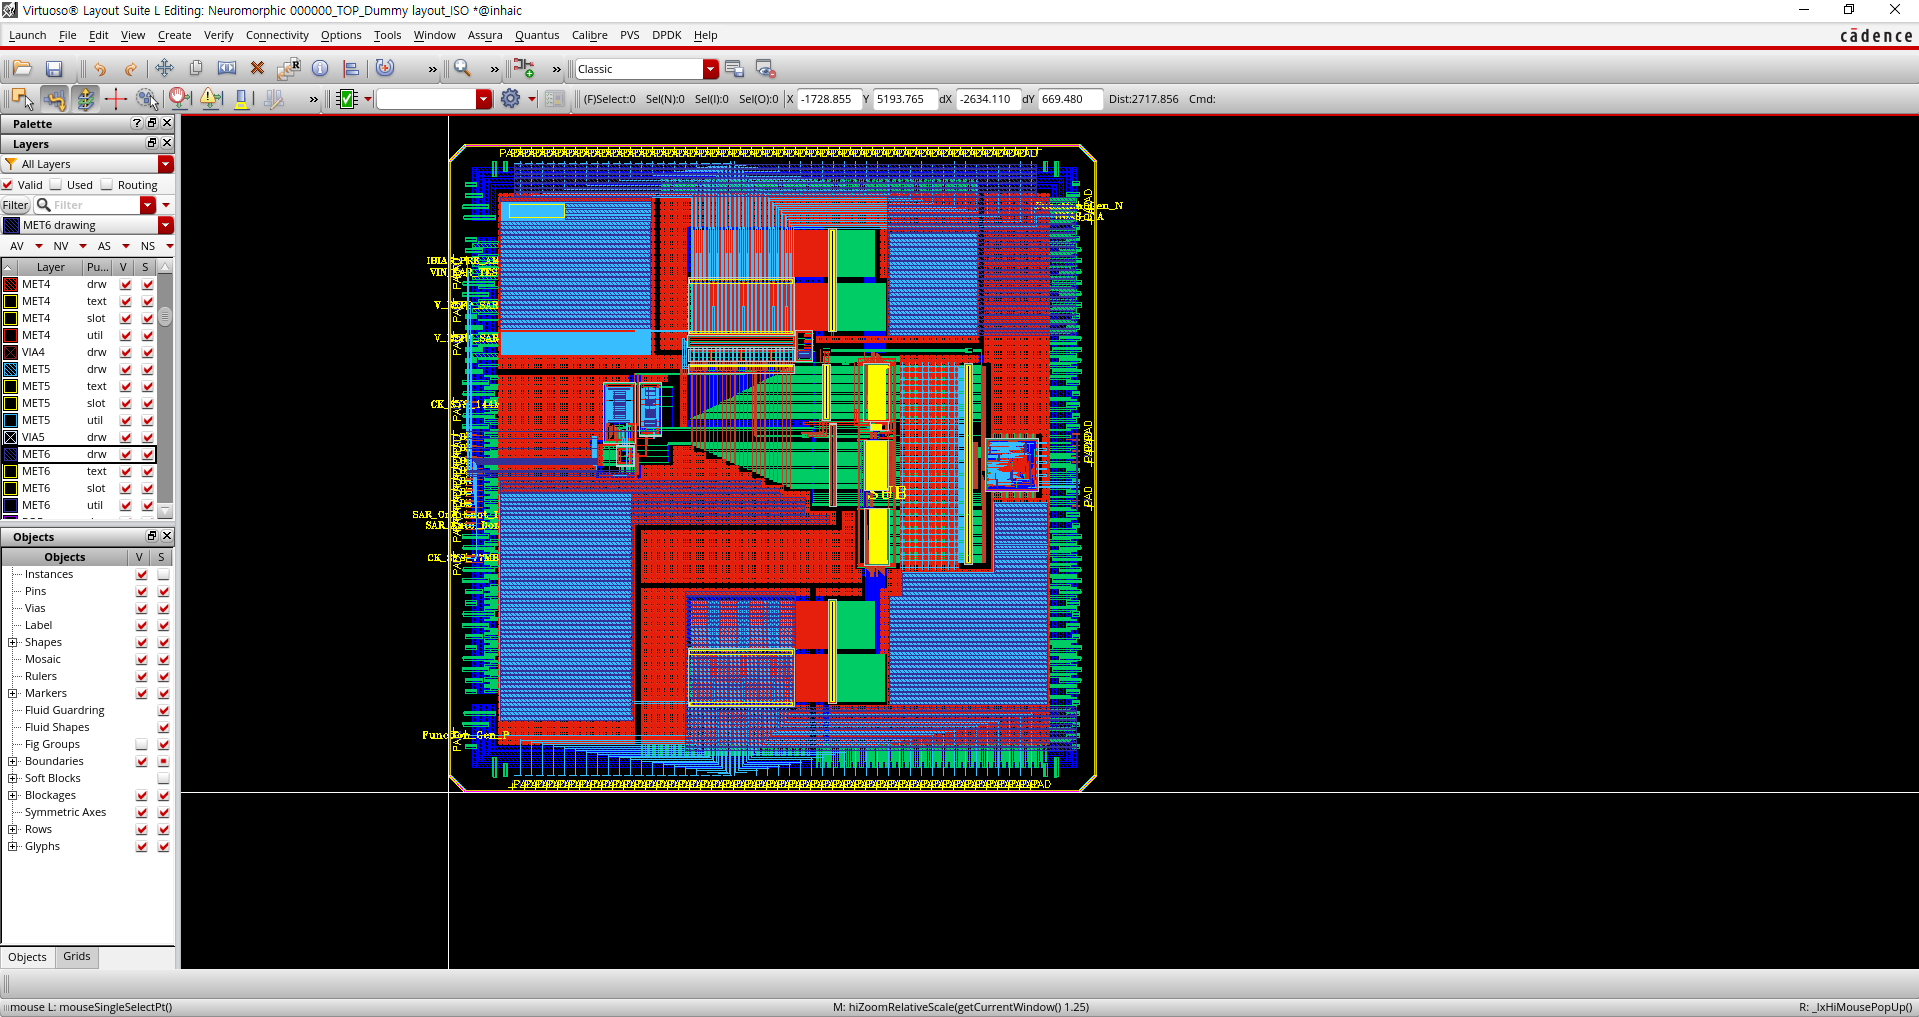Click the green check chip icon
The width and height of the screenshot is (1919, 1017).
(348, 99)
